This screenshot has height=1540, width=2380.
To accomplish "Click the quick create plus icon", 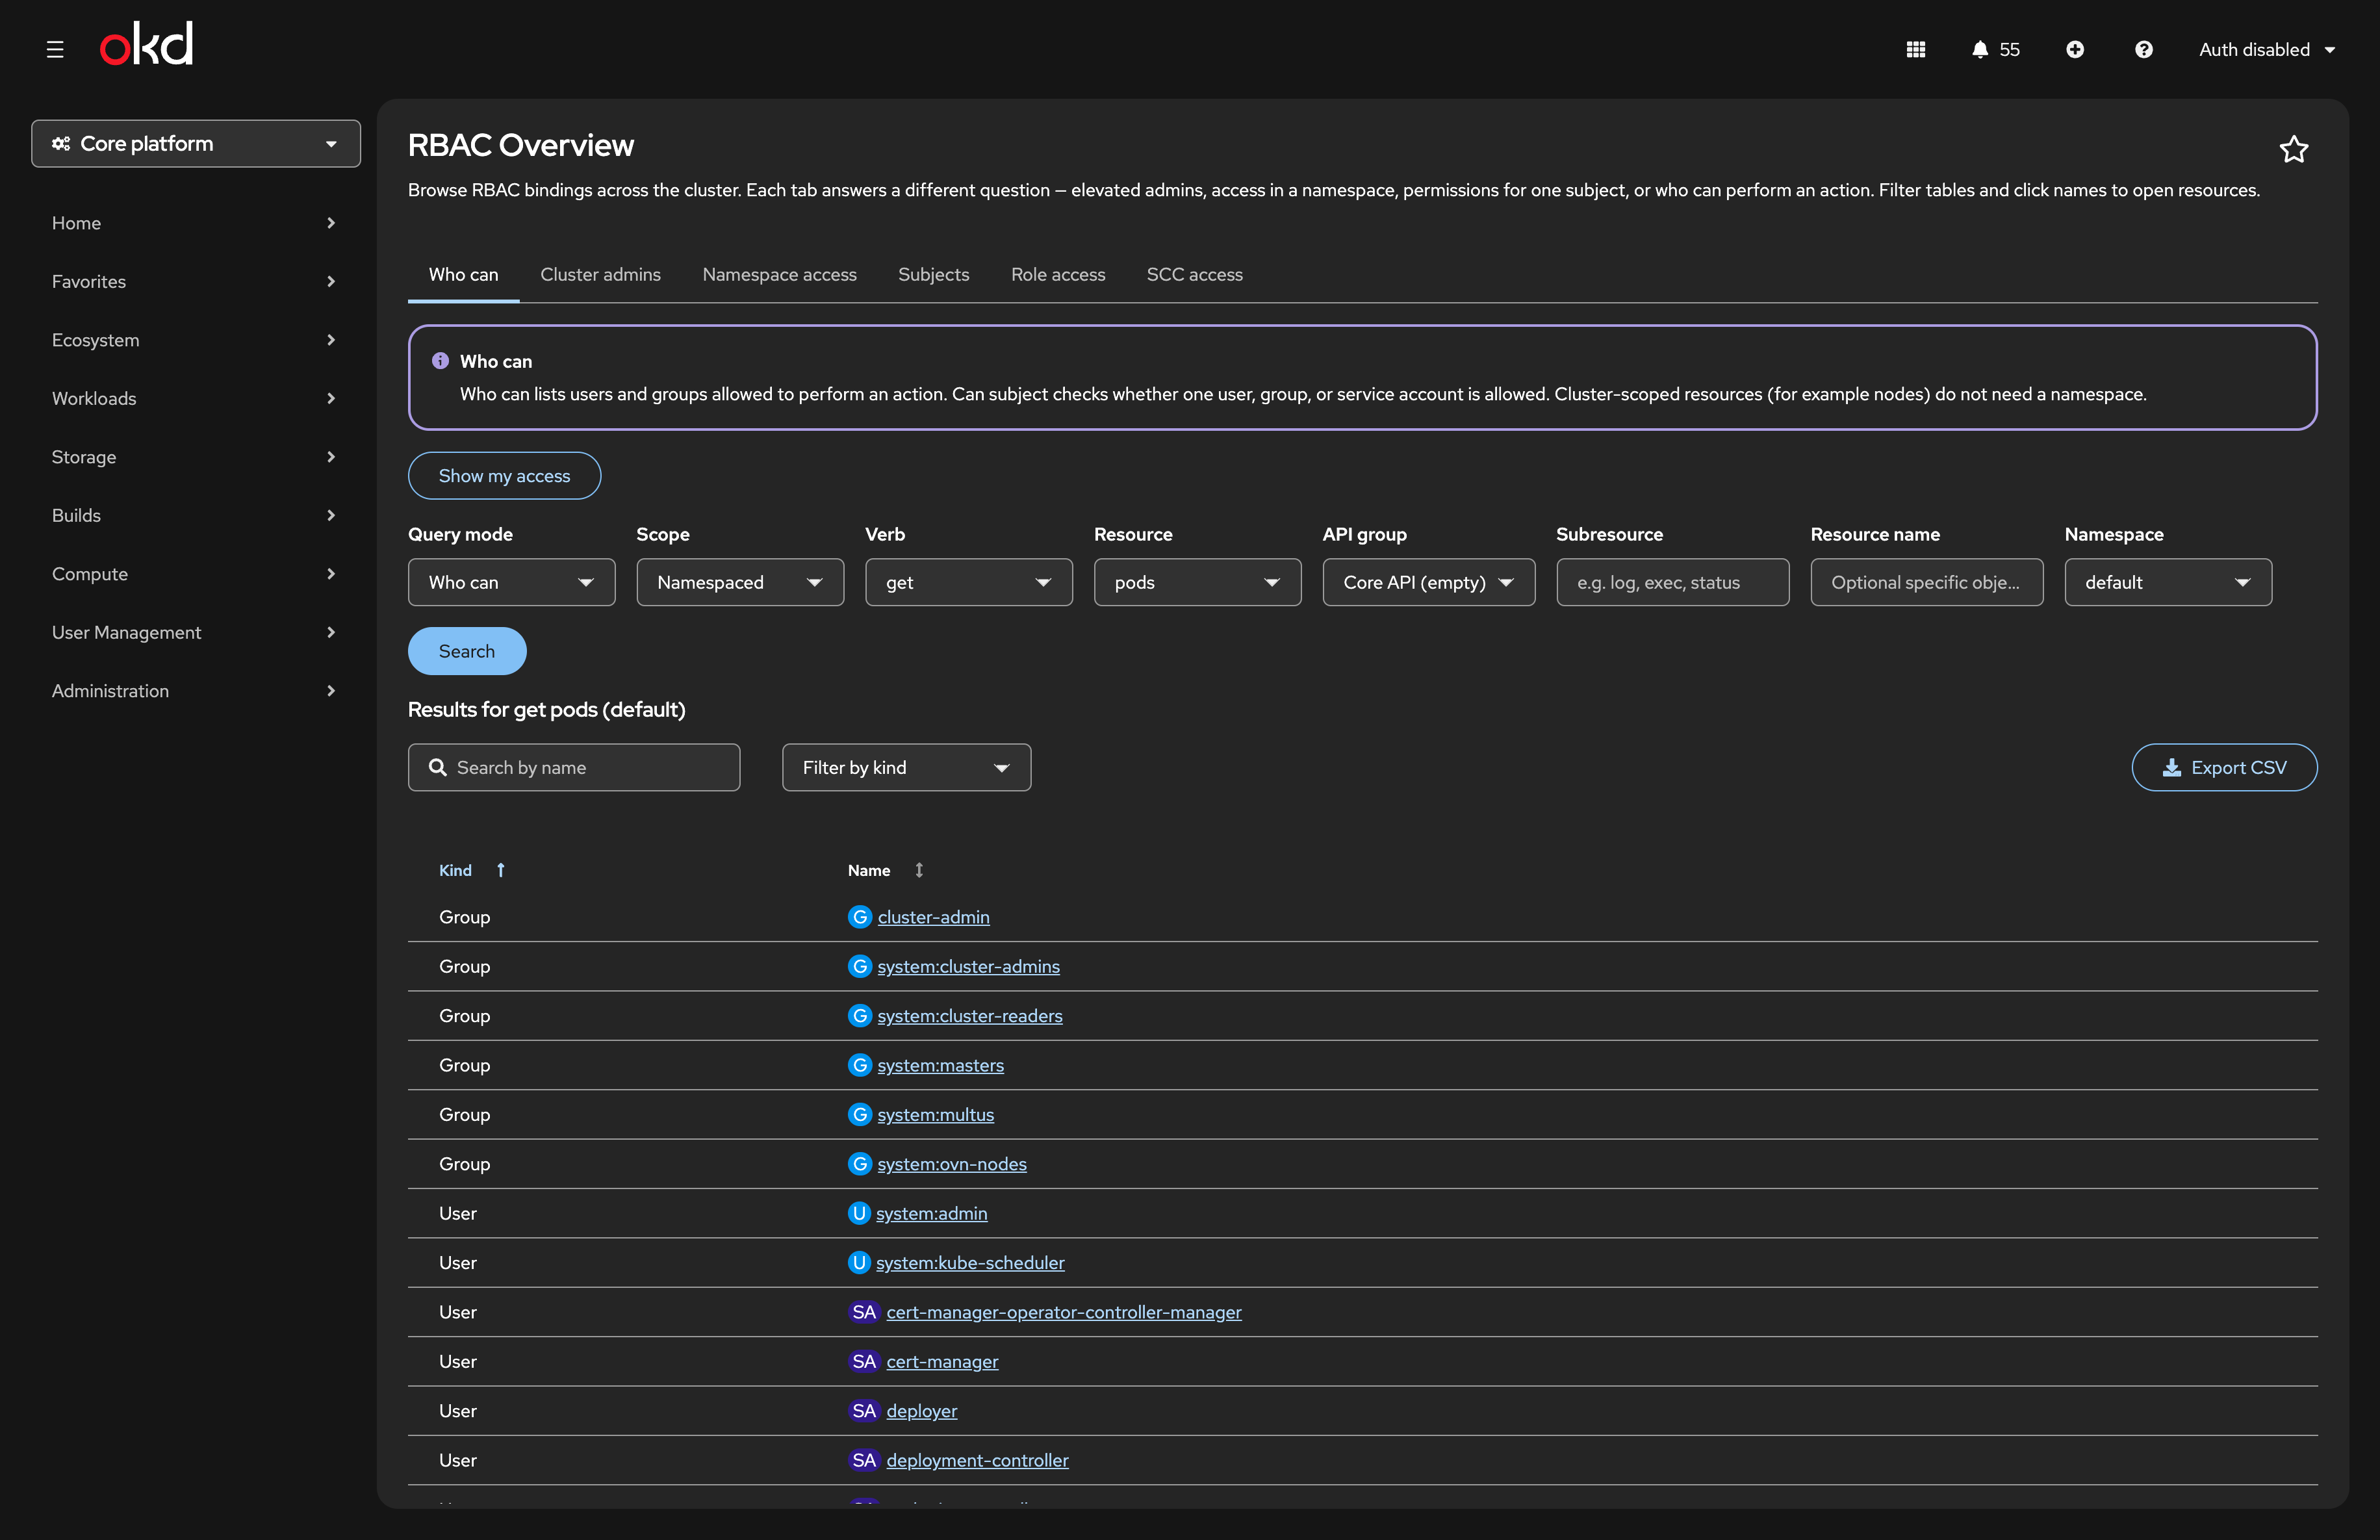I will (x=2075, y=49).
